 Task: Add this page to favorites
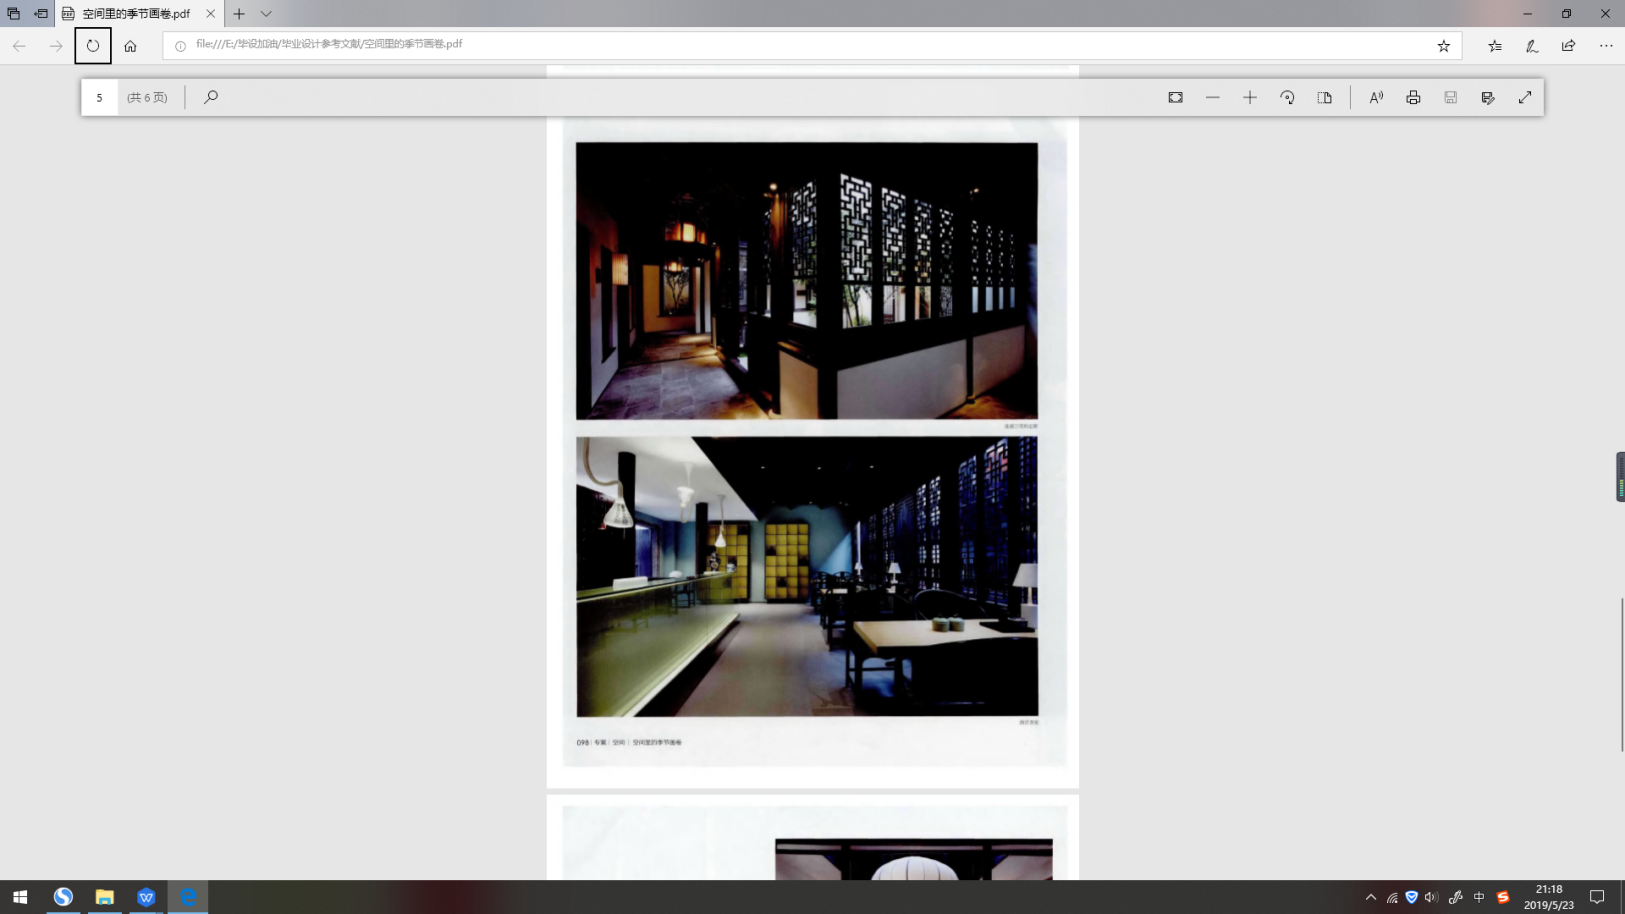click(x=1443, y=46)
